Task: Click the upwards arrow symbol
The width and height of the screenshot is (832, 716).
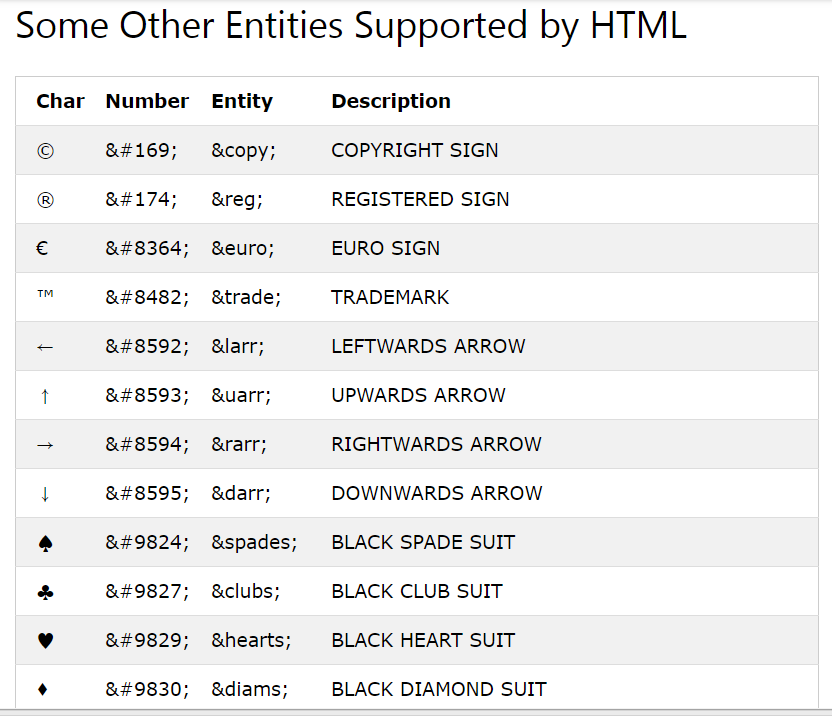Action: point(45,396)
